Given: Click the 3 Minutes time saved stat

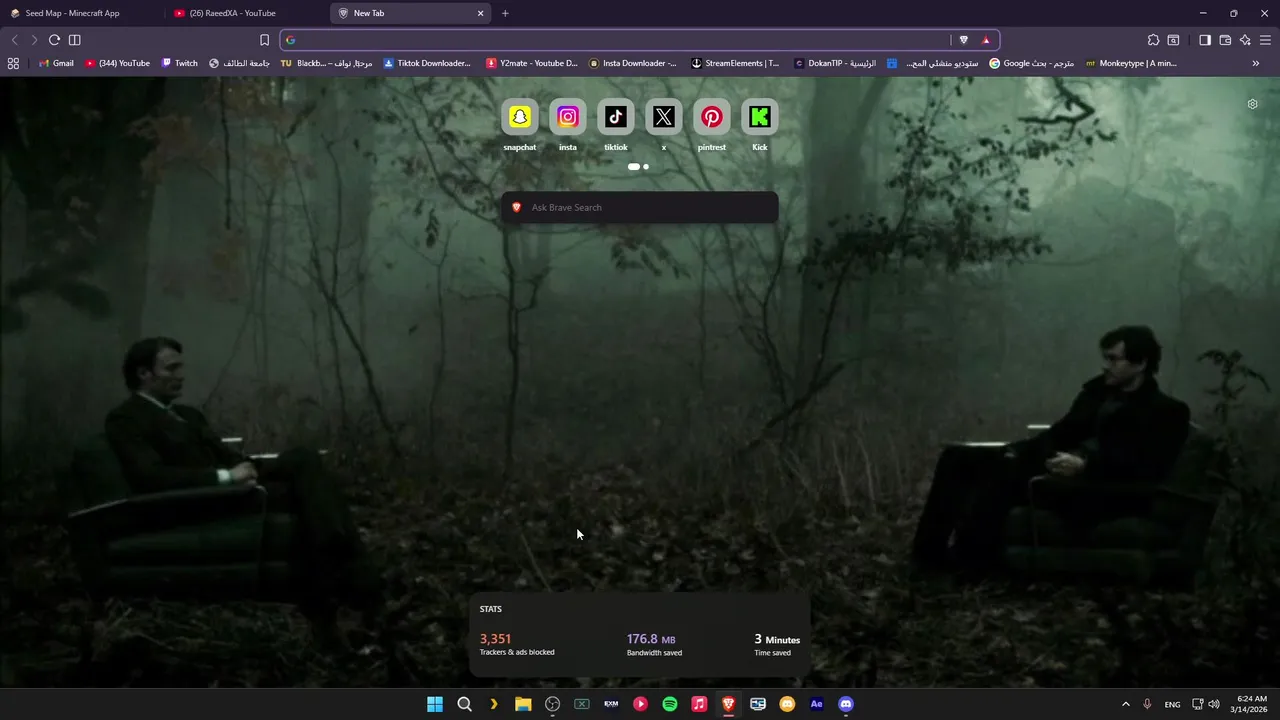Looking at the screenshot, I should pyautogui.click(x=777, y=644).
